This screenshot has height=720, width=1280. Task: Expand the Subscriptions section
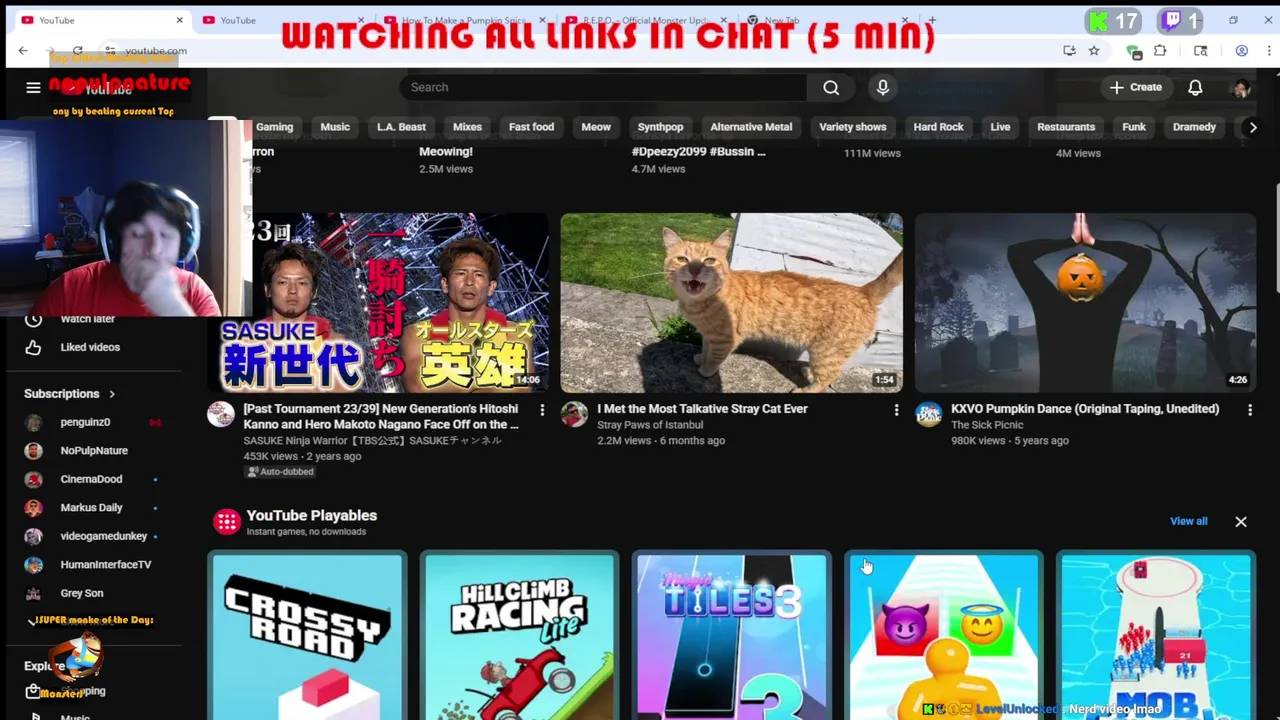coord(70,394)
